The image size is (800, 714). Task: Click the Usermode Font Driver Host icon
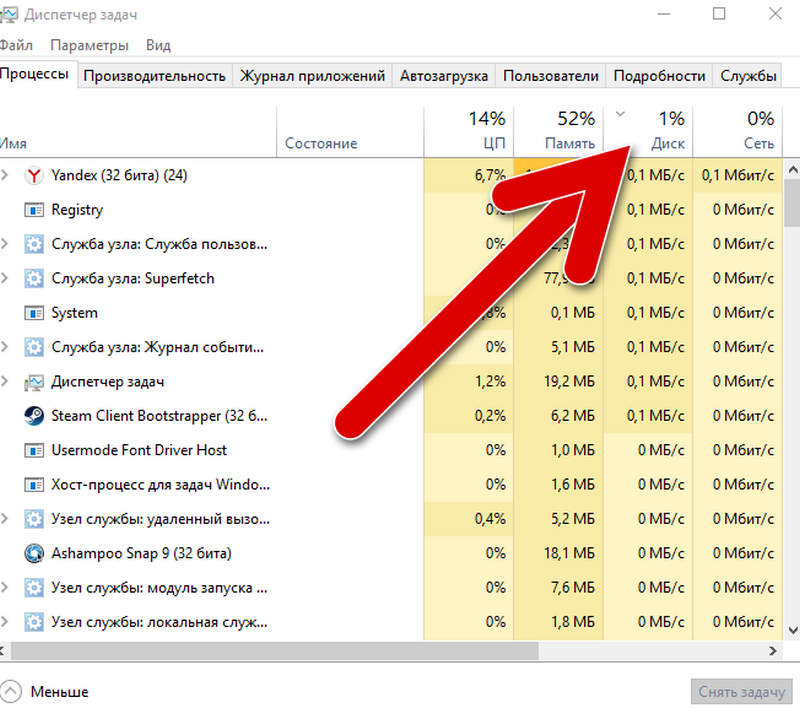(x=34, y=450)
